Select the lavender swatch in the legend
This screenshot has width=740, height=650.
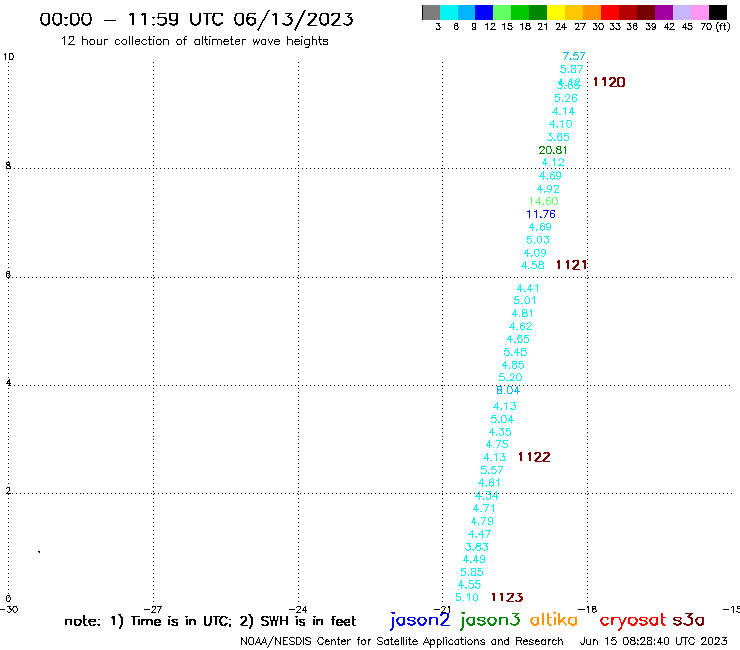point(681,12)
